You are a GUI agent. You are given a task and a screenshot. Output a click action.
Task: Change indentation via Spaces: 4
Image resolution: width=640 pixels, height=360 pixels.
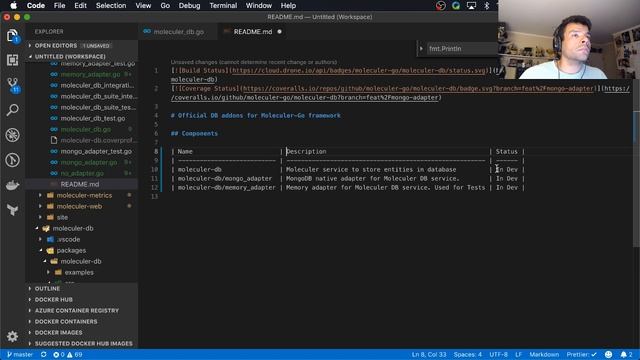click(468, 354)
